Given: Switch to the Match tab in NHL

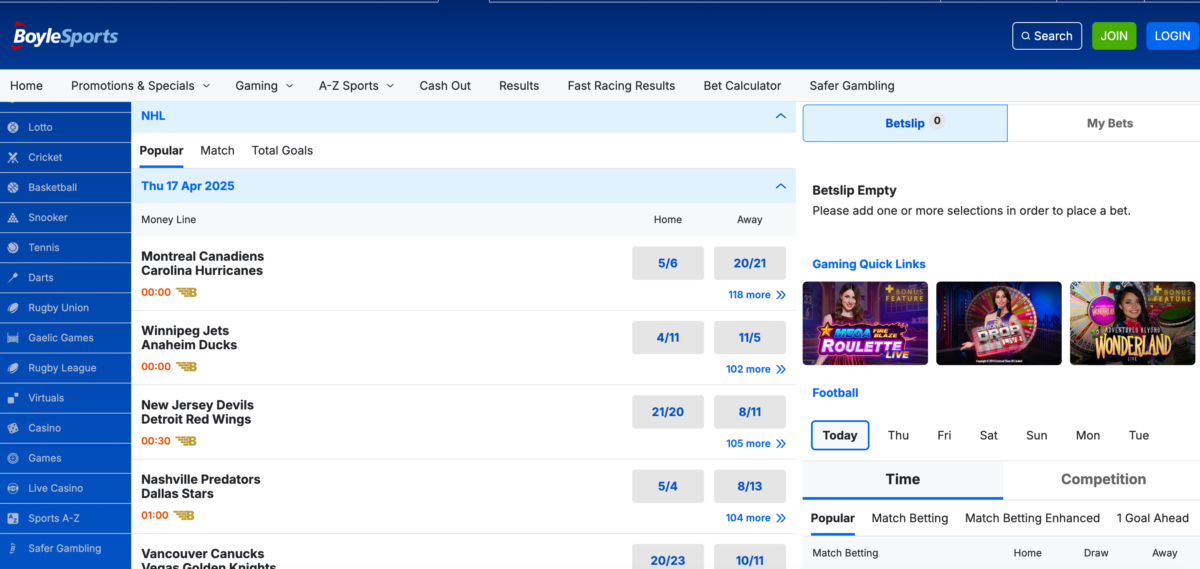Looking at the screenshot, I should (x=217, y=151).
